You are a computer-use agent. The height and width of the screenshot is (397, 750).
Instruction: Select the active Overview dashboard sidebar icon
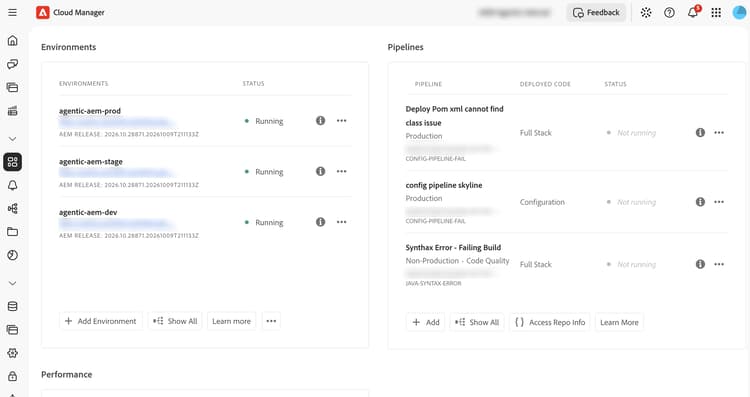[x=12, y=162]
